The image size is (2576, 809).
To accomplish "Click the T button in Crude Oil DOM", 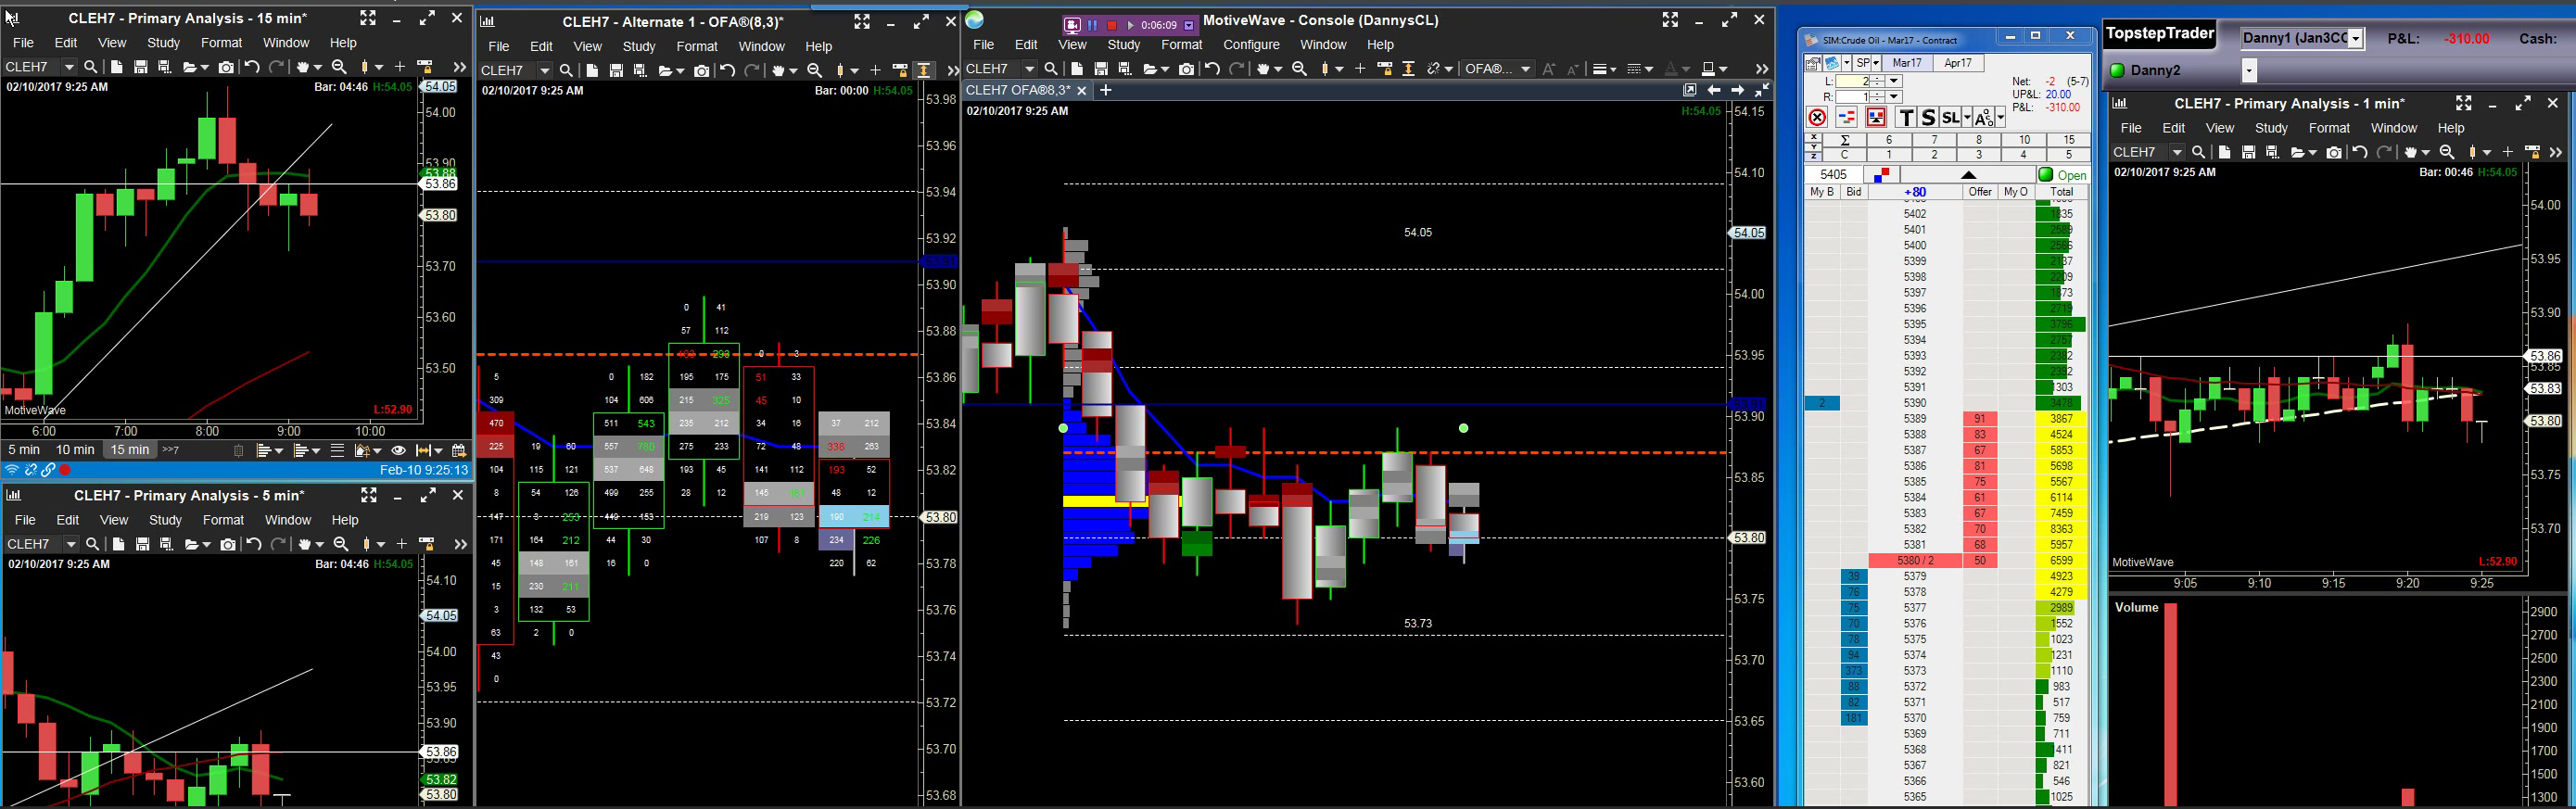I will click(1907, 118).
